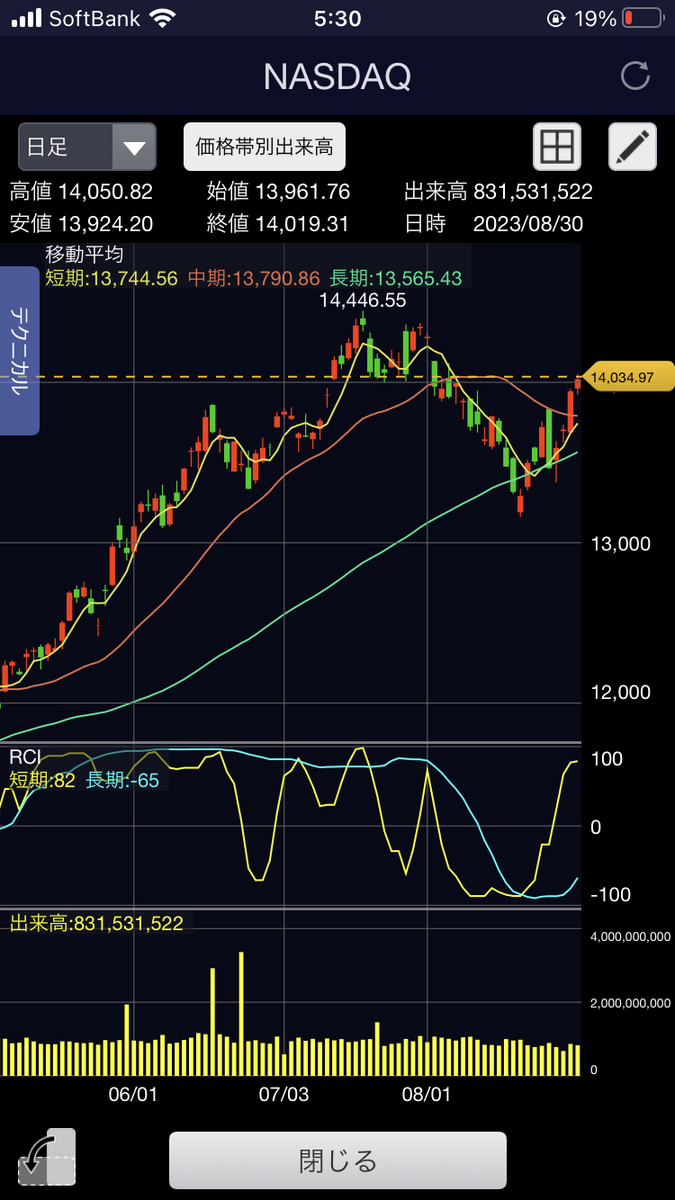Tap the 12,000 price axis label
This screenshot has height=1200, width=675.
[620, 692]
